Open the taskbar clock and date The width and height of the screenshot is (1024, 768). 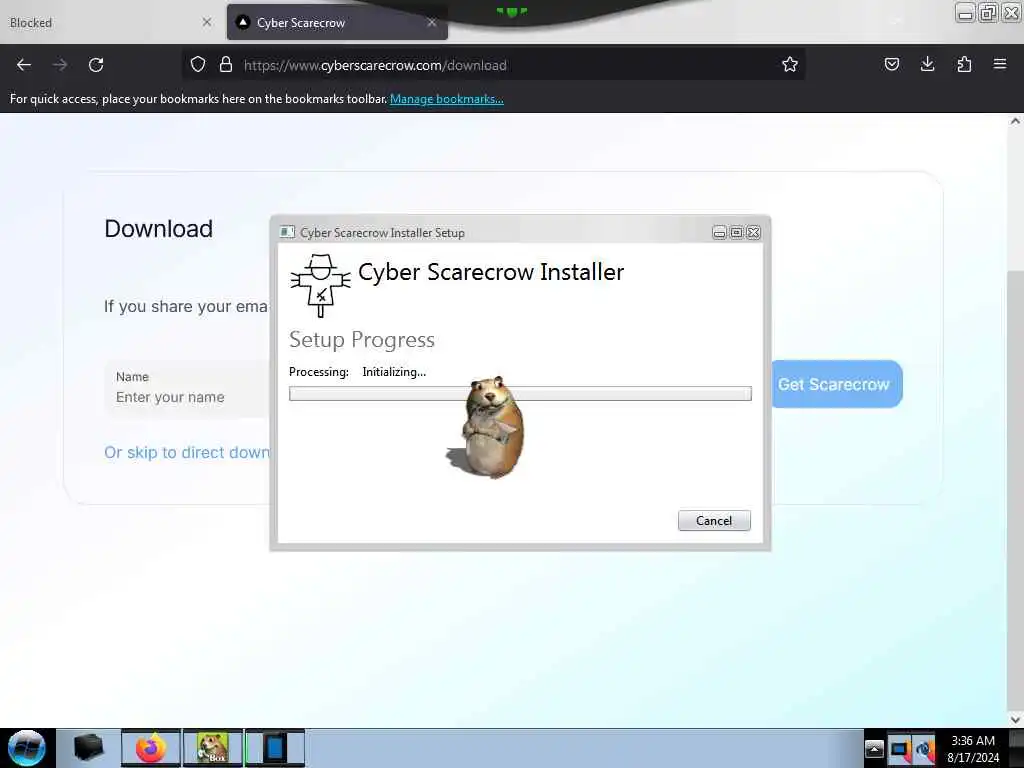(973, 749)
